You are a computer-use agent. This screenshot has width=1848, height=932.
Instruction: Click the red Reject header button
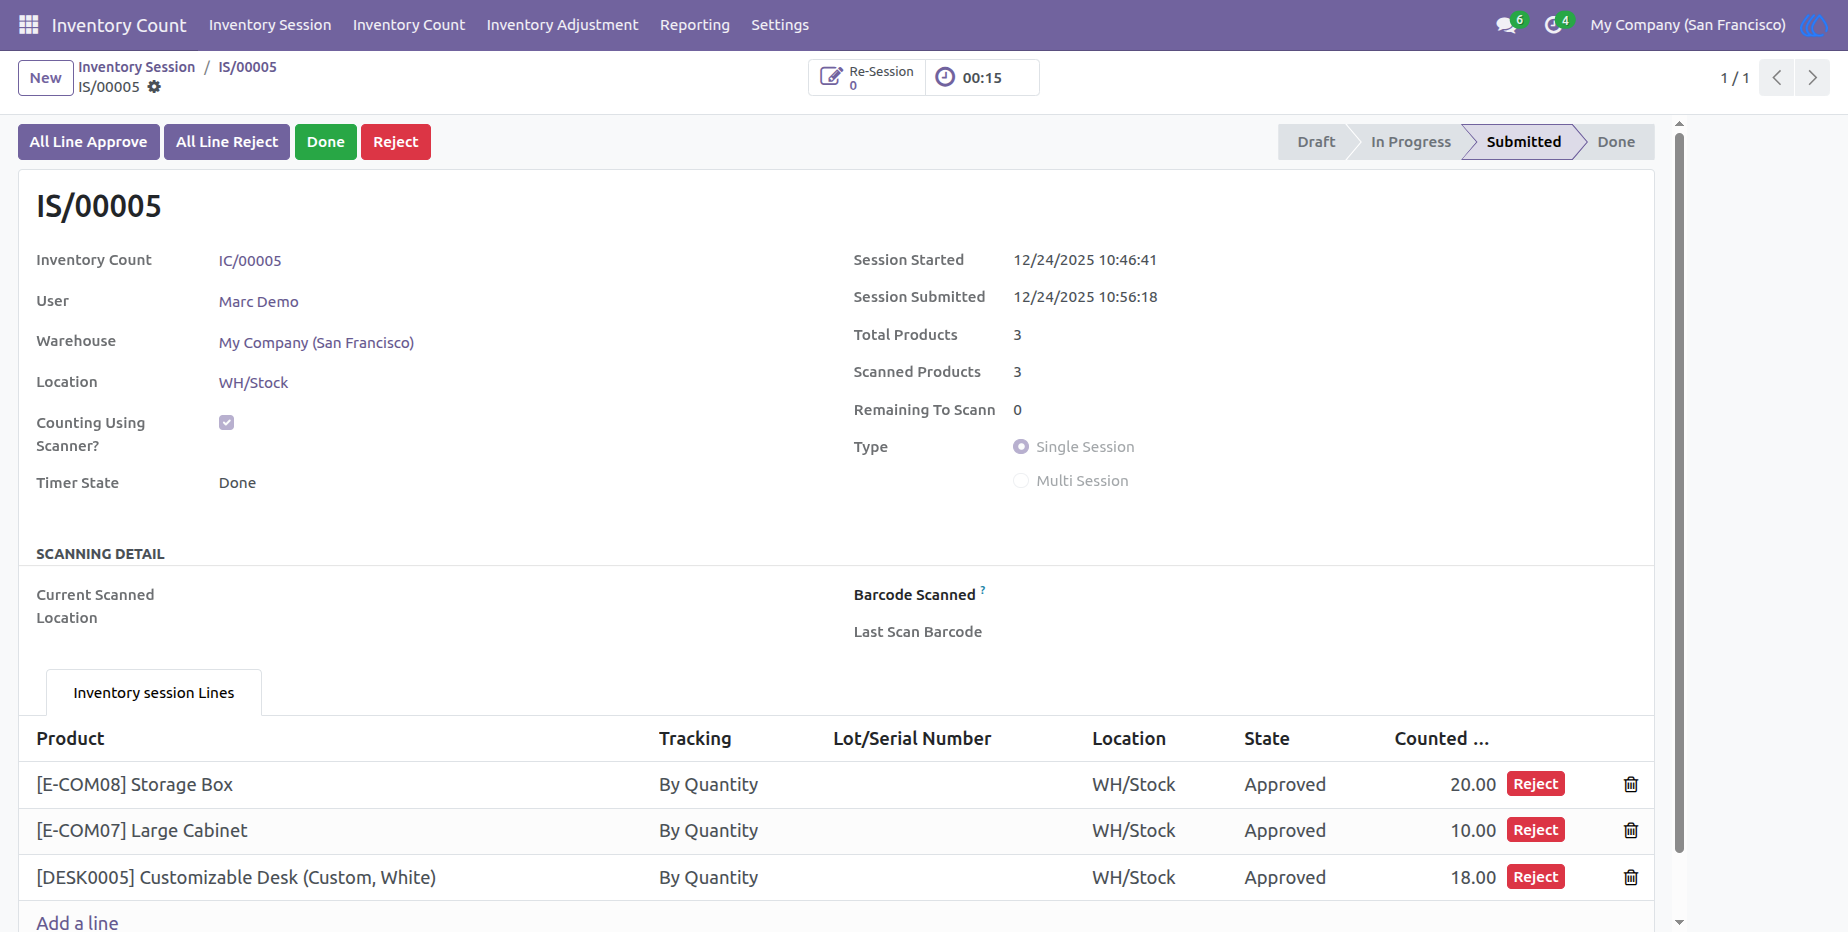tap(396, 142)
